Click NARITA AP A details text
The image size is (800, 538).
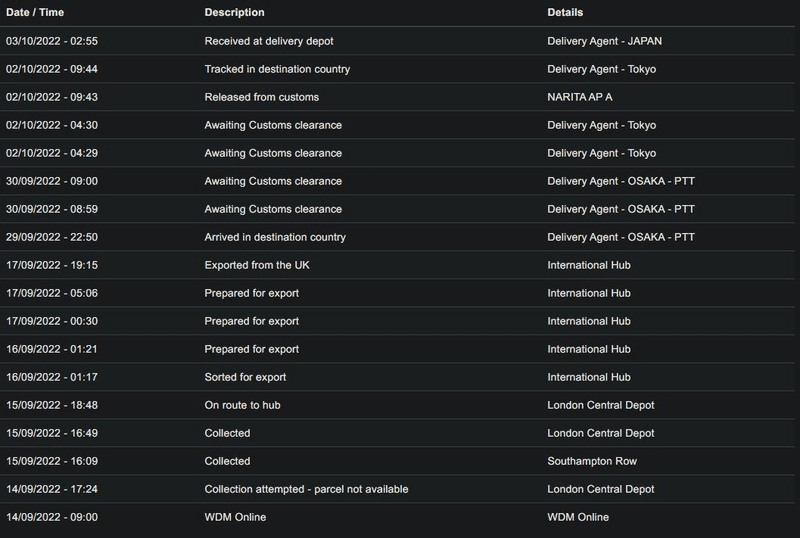[580, 97]
